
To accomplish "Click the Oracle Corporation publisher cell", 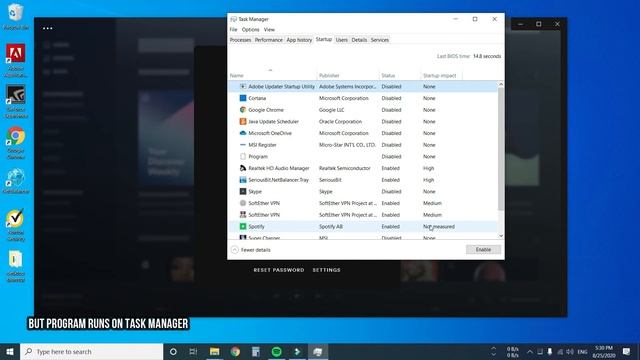I will pos(340,121).
